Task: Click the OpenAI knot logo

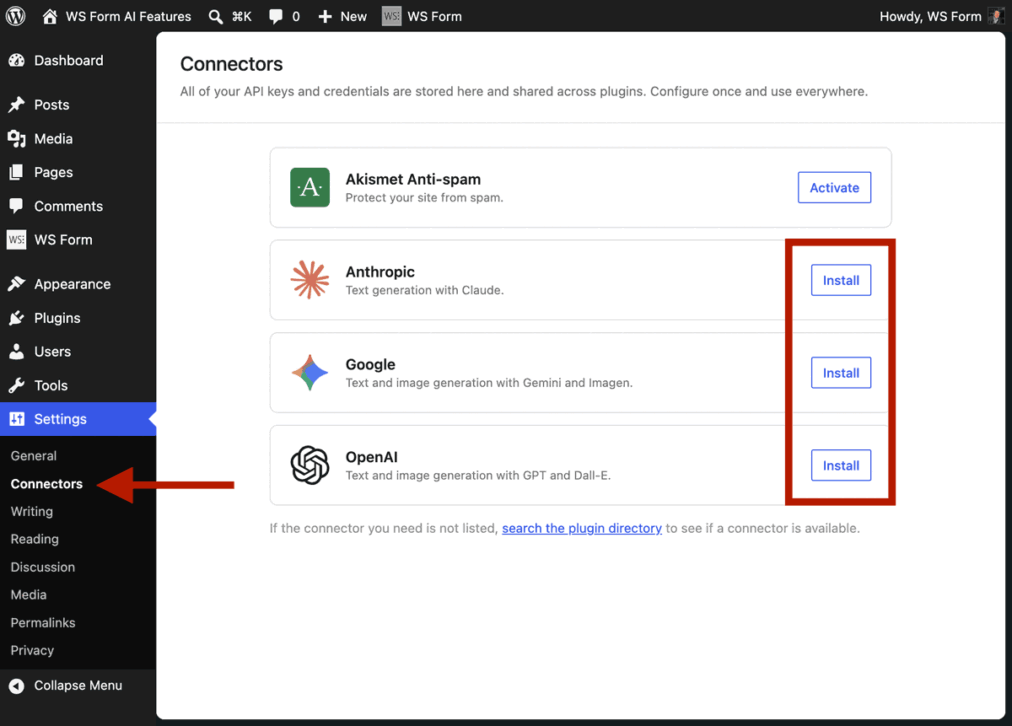Action: pyautogui.click(x=310, y=465)
